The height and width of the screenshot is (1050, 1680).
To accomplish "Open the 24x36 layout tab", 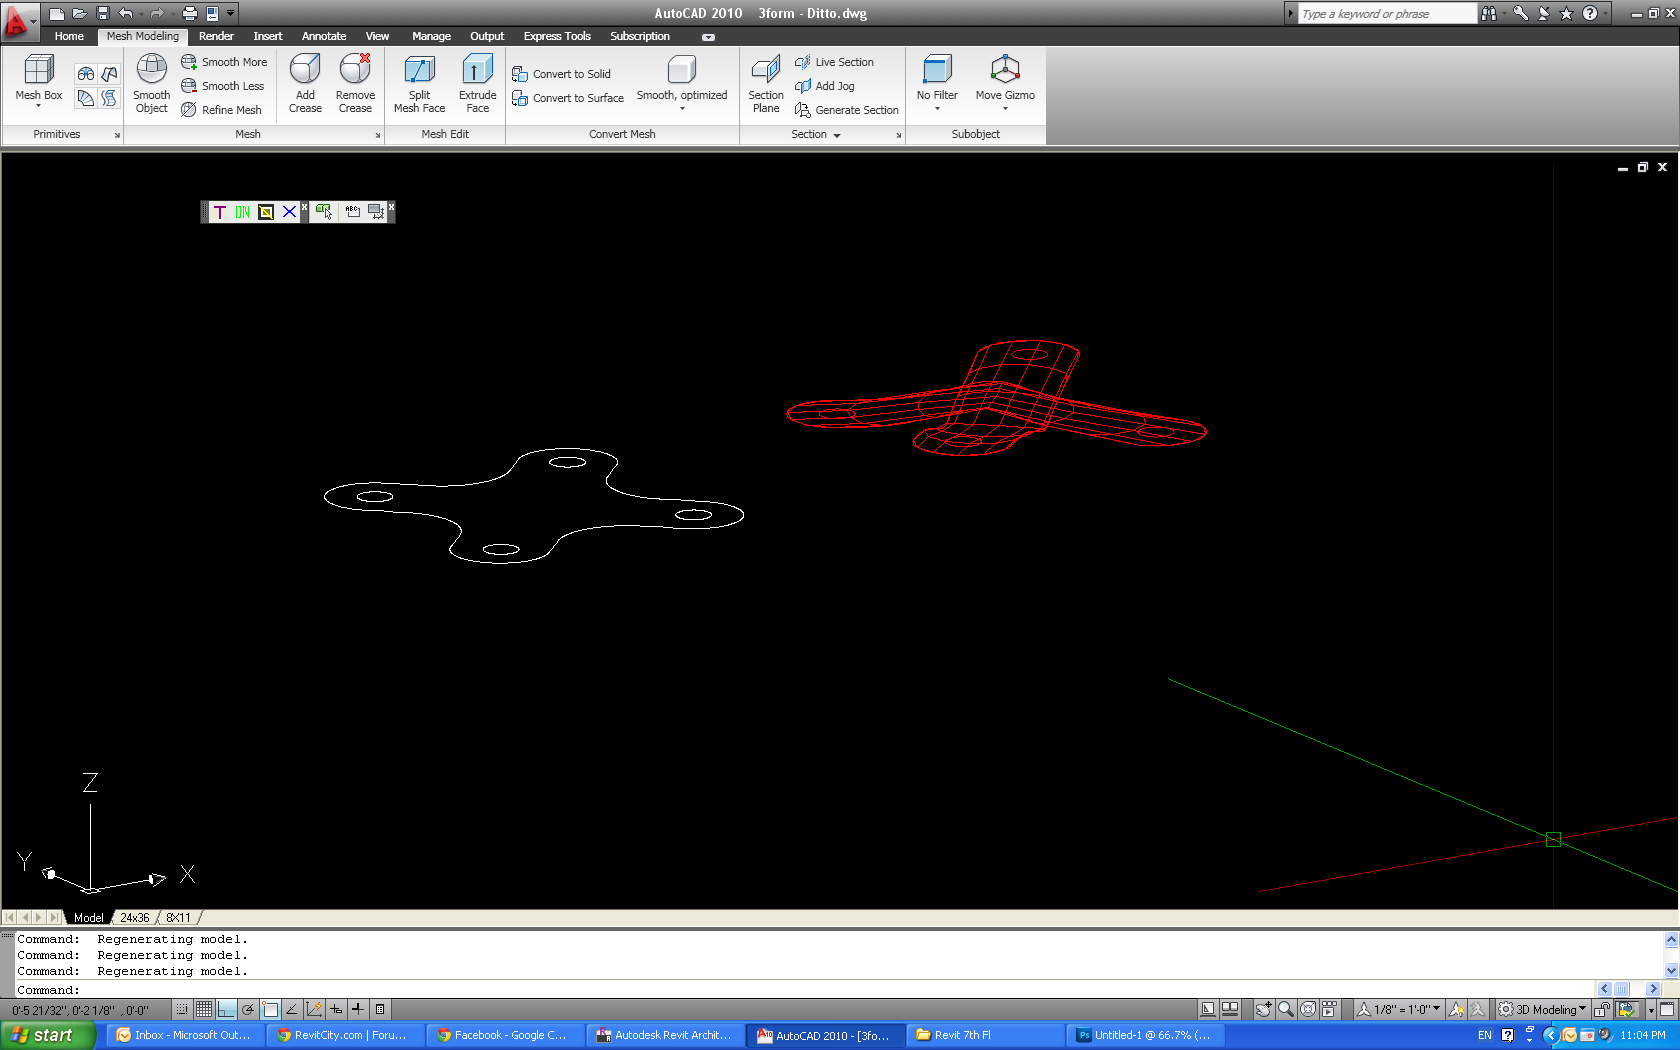I will pos(135,917).
